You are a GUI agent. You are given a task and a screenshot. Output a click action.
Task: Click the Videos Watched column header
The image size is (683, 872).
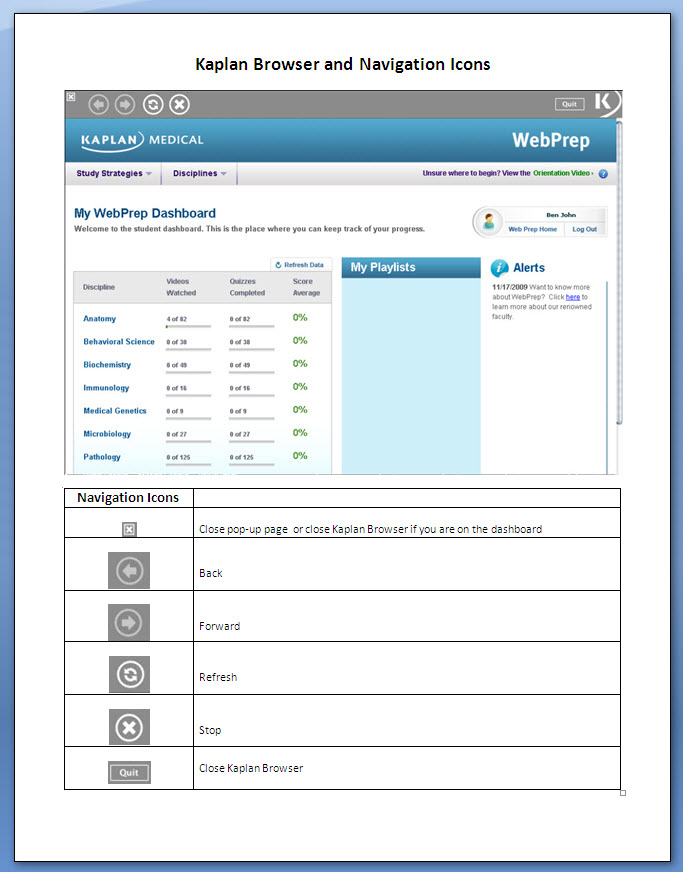(181, 287)
